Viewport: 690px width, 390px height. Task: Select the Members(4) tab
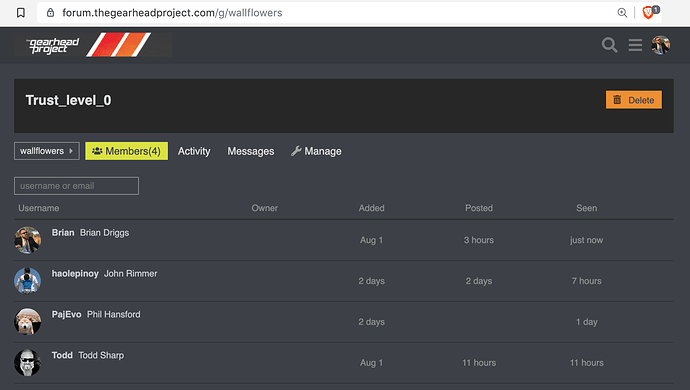126,151
